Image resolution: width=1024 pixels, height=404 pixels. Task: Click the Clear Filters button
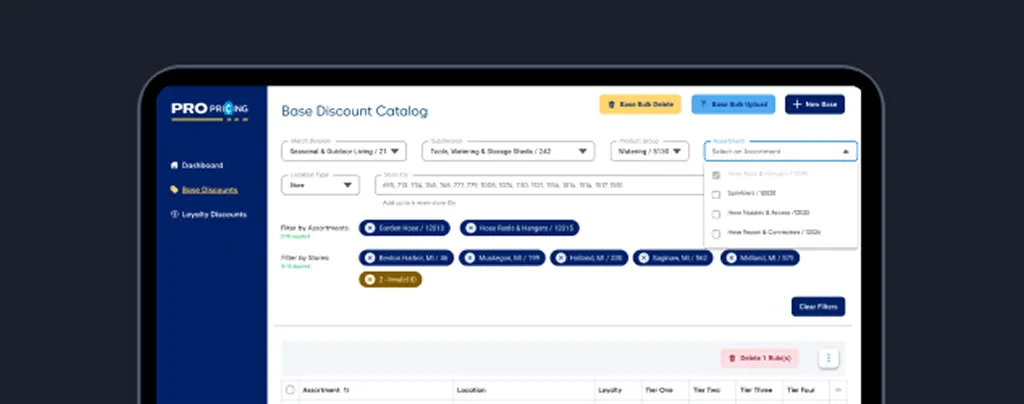click(x=818, y=307)
